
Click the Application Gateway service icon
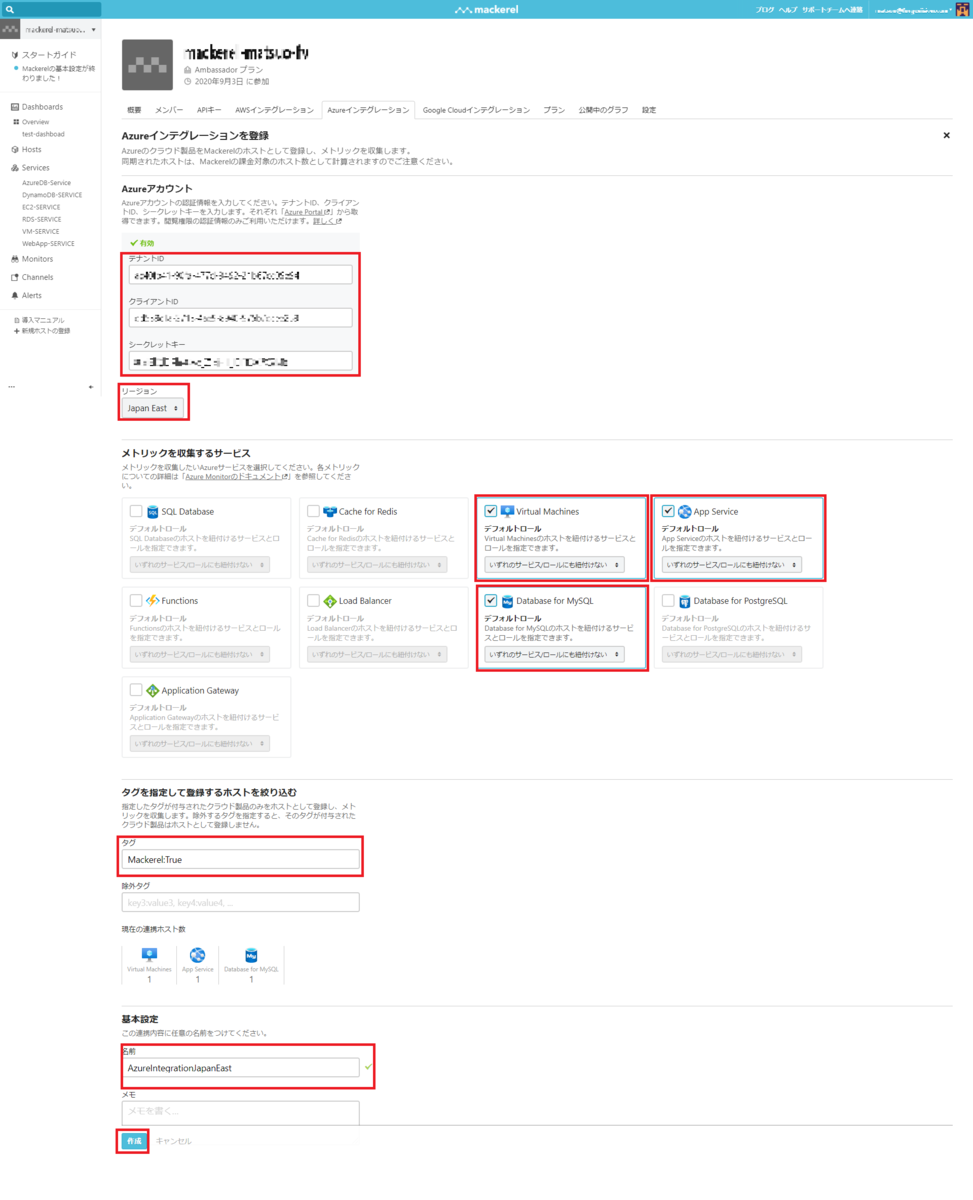pos(153,691)
